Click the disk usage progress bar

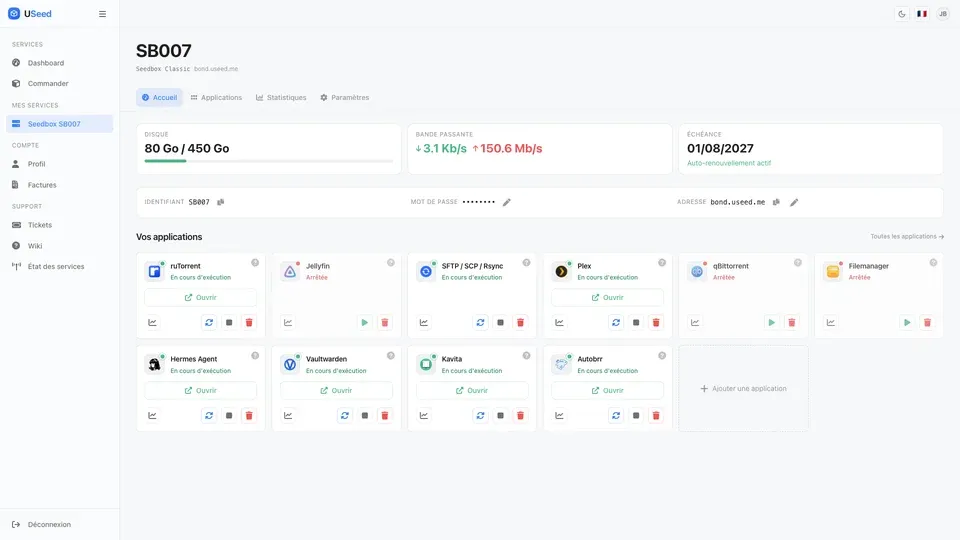click(269, 161)
